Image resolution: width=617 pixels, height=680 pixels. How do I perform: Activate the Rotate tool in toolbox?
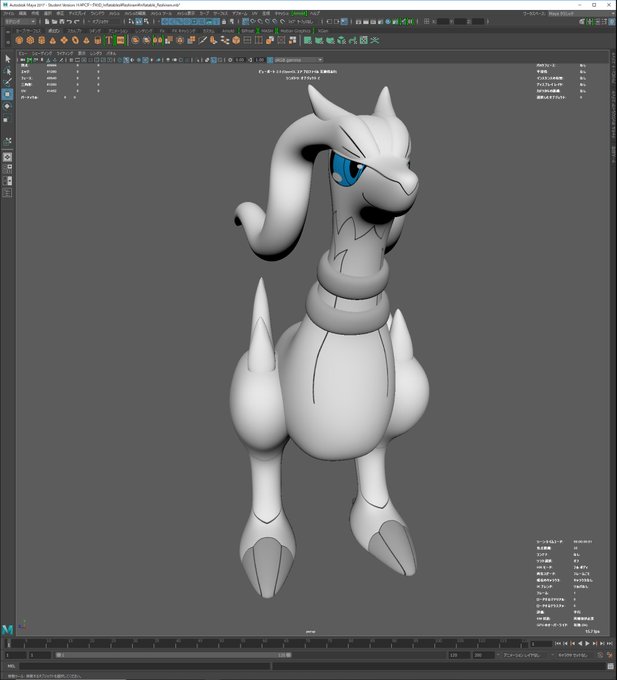7,106
